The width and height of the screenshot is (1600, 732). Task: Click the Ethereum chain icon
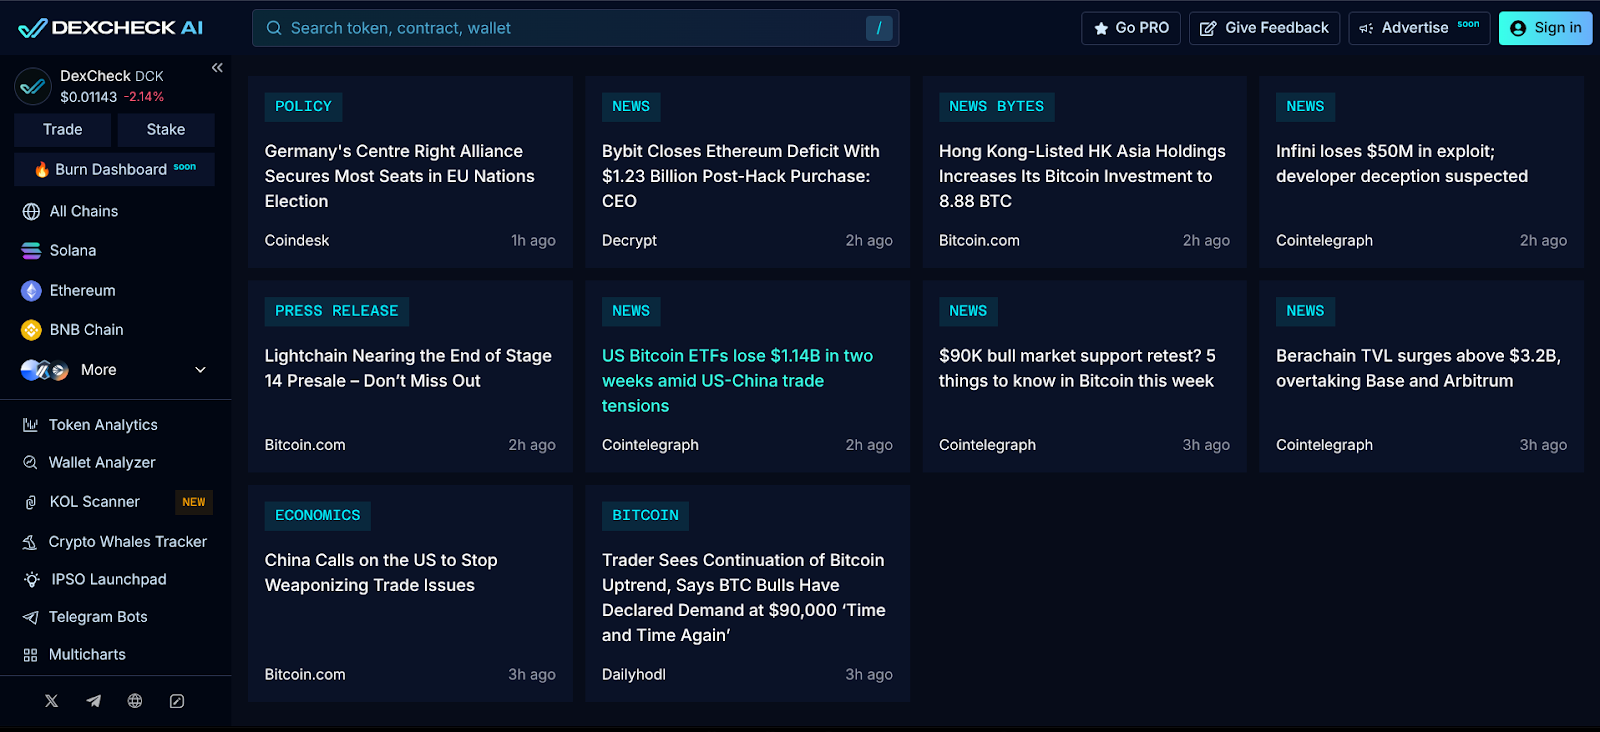click(31, 291)
